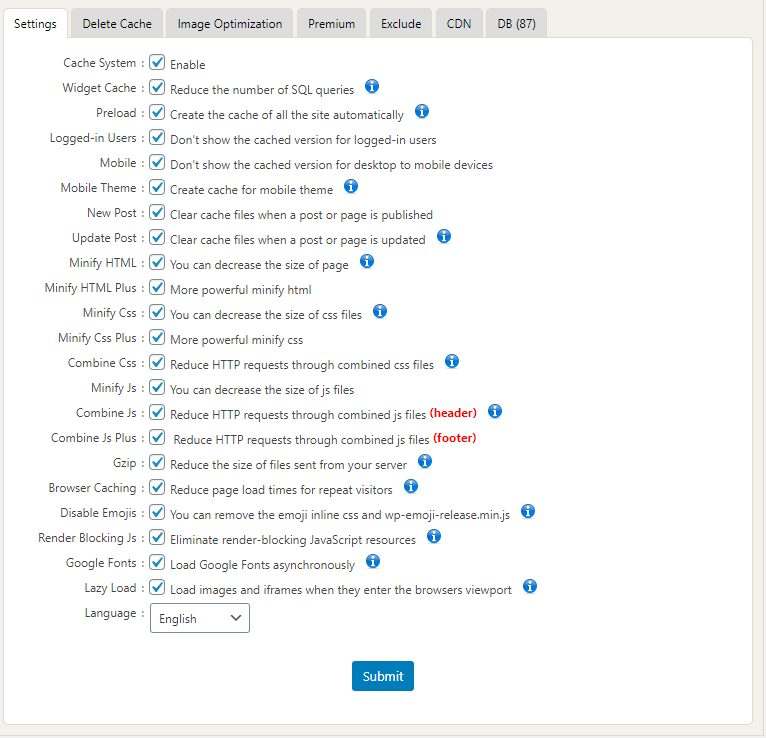Click the Submit button
The width and height of the screenshot is (766, 738).
click(x=383, y=676)
